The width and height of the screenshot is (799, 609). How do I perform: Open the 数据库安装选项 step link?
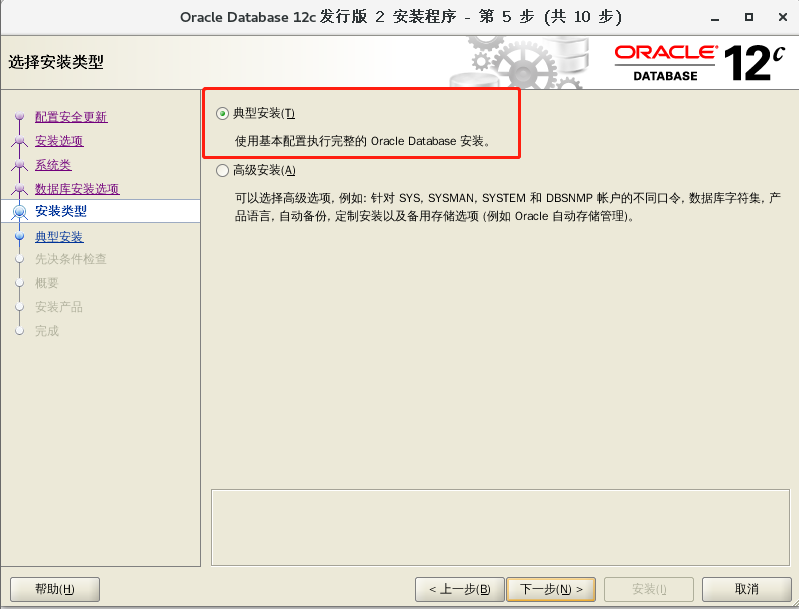77,189
